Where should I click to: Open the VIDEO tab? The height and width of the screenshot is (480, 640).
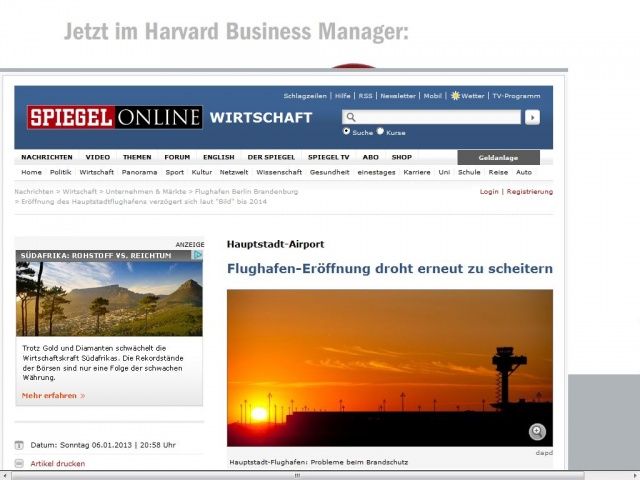point(98,157)
